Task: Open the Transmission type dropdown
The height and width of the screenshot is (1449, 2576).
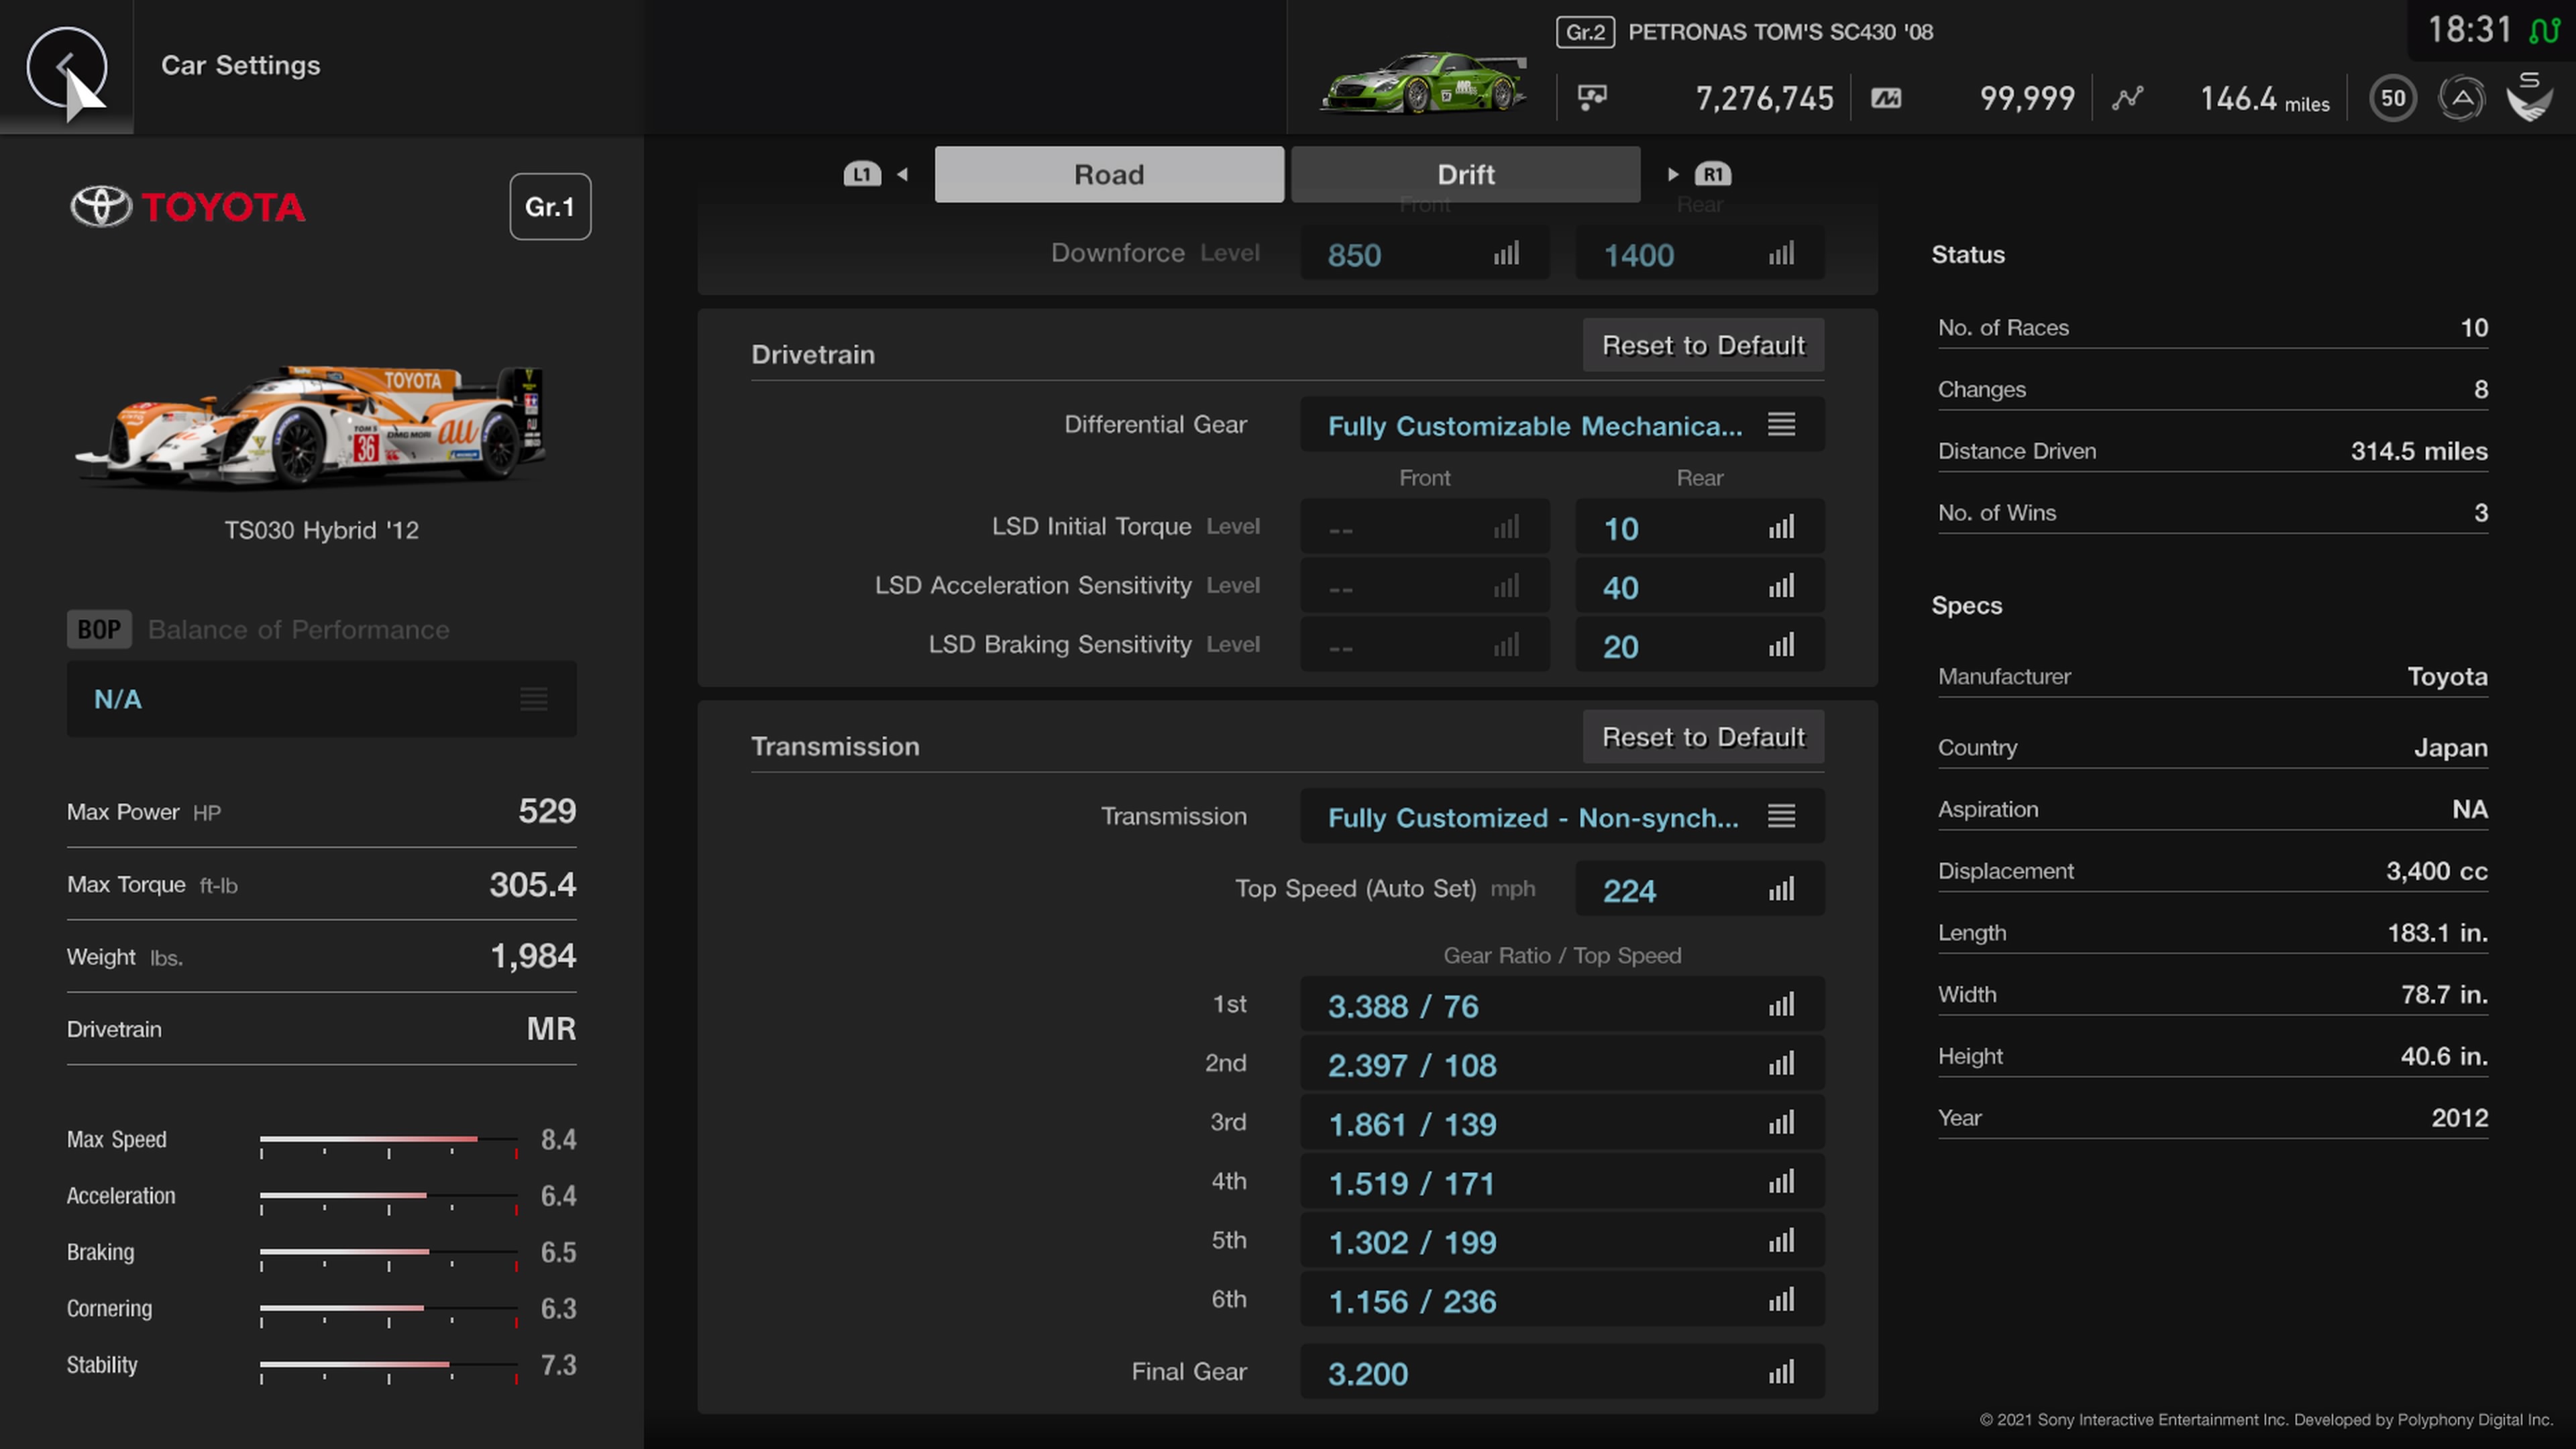Action: tap(1562, 817)
